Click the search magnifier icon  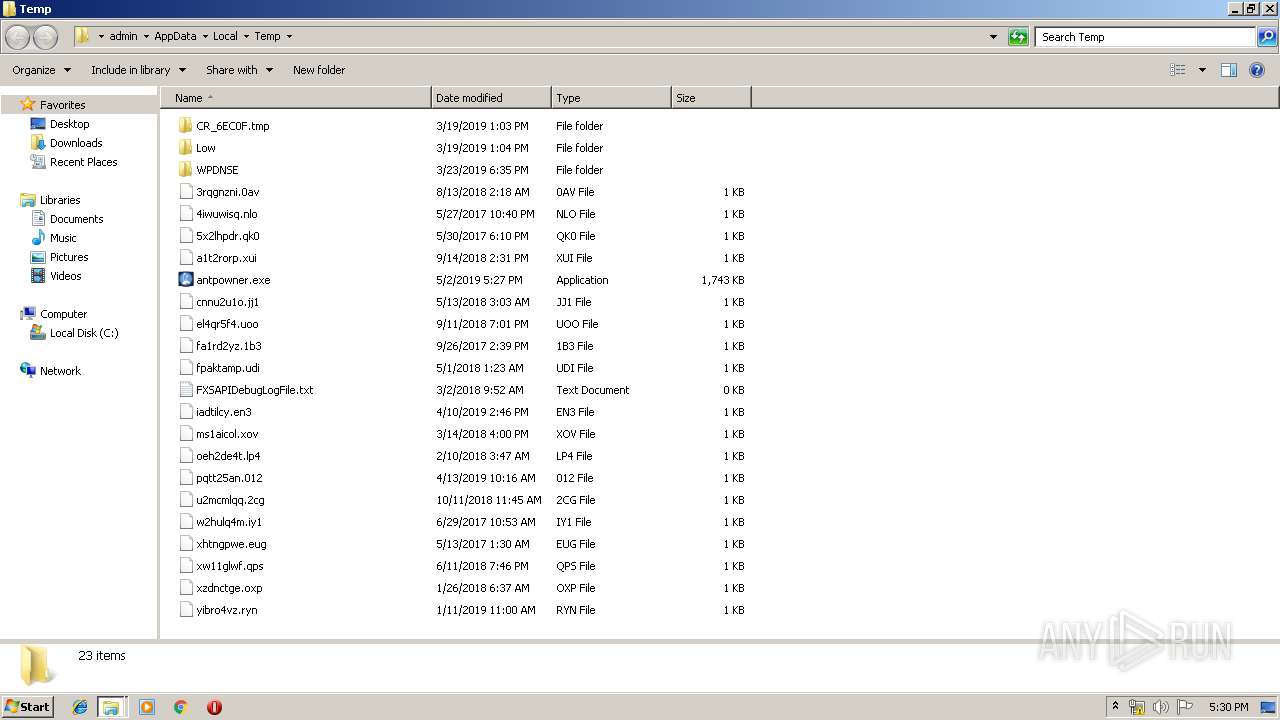coord(1267,37)
